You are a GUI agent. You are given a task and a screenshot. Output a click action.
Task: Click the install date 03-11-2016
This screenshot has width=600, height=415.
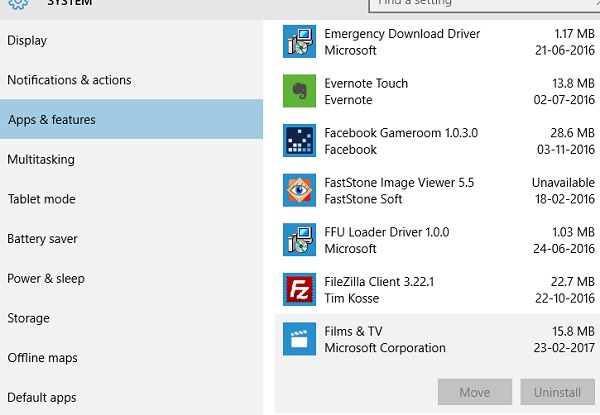coord(566,150)
